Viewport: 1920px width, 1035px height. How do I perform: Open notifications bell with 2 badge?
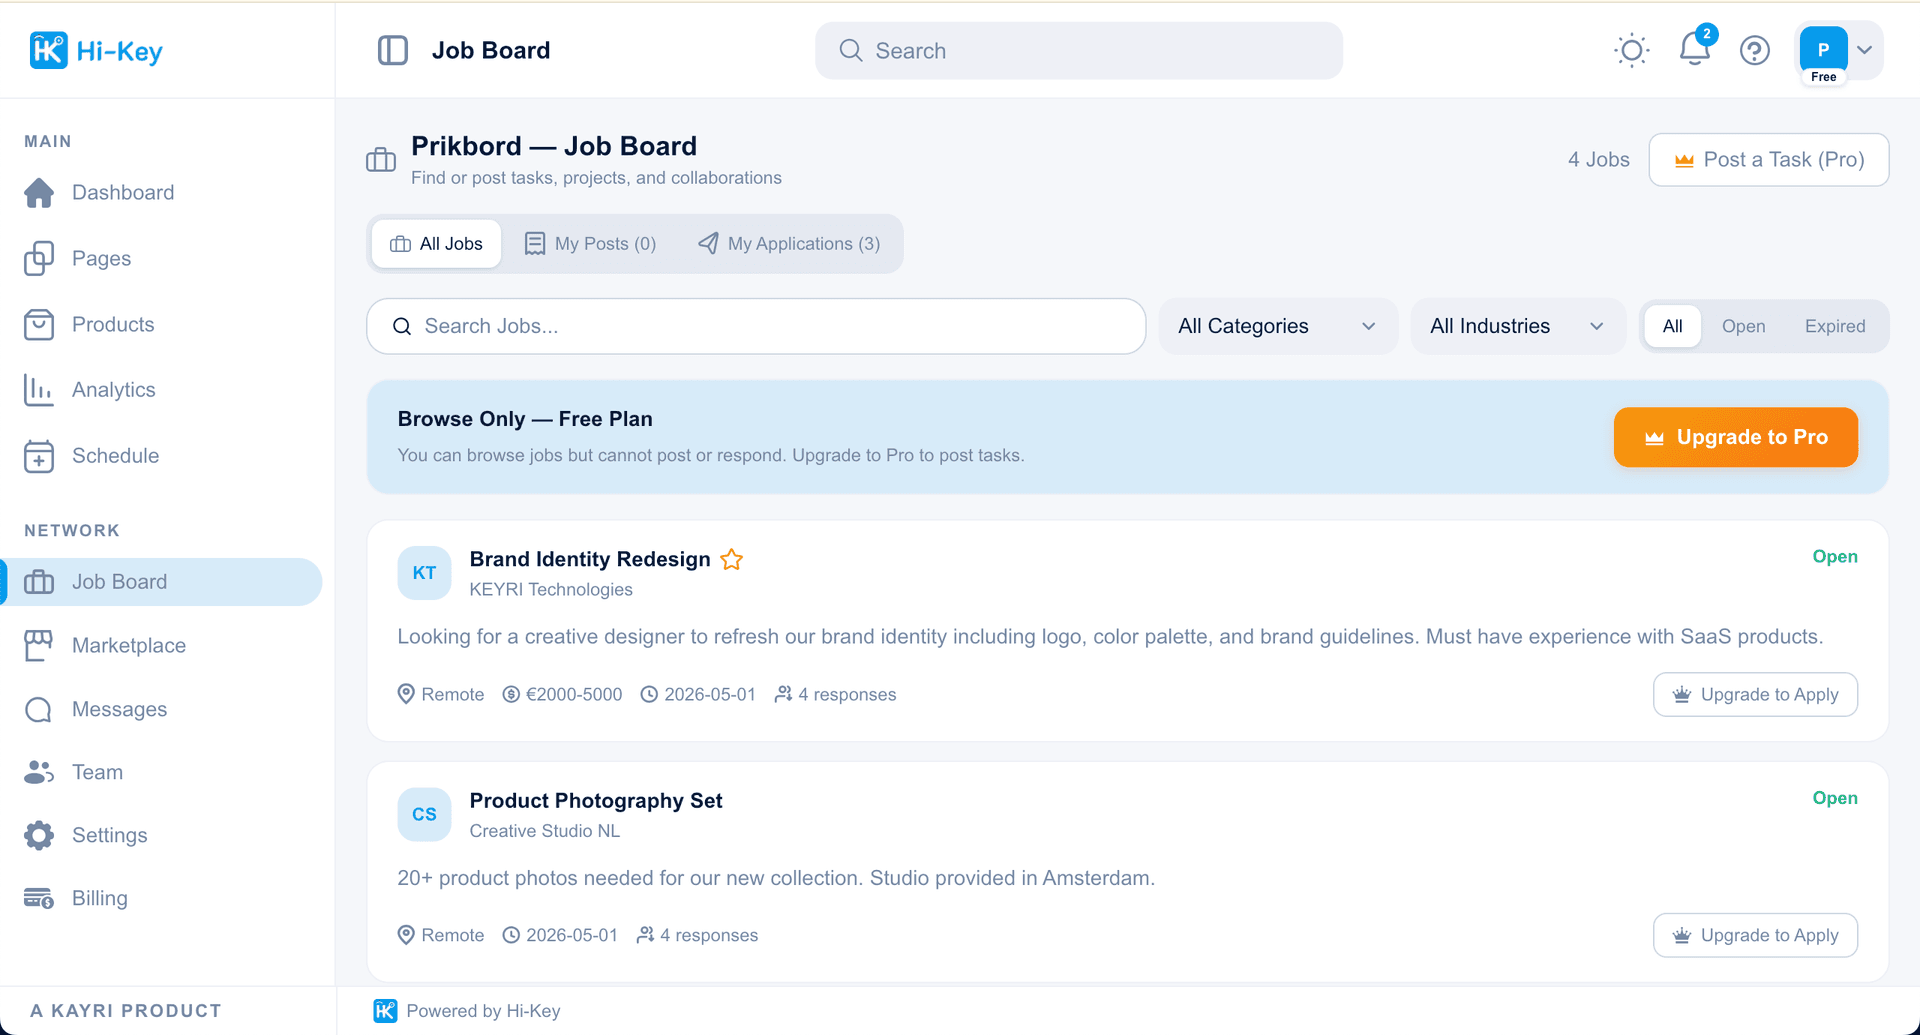pos(1695,48)
